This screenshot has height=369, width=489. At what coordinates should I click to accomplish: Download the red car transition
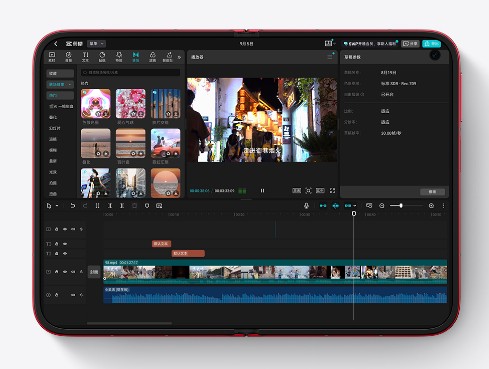pyautogui.click(x=175, y=153)
